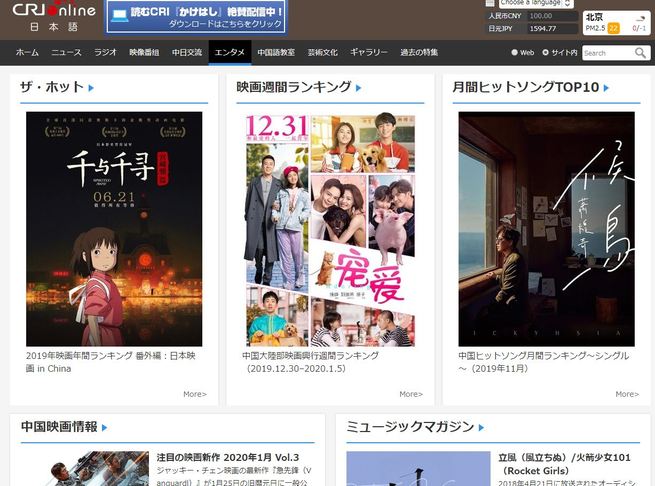The image size is (655, 486).
Task: Click arrow icon beside ミュージックマガジン
Action: [x=481, y=428]
